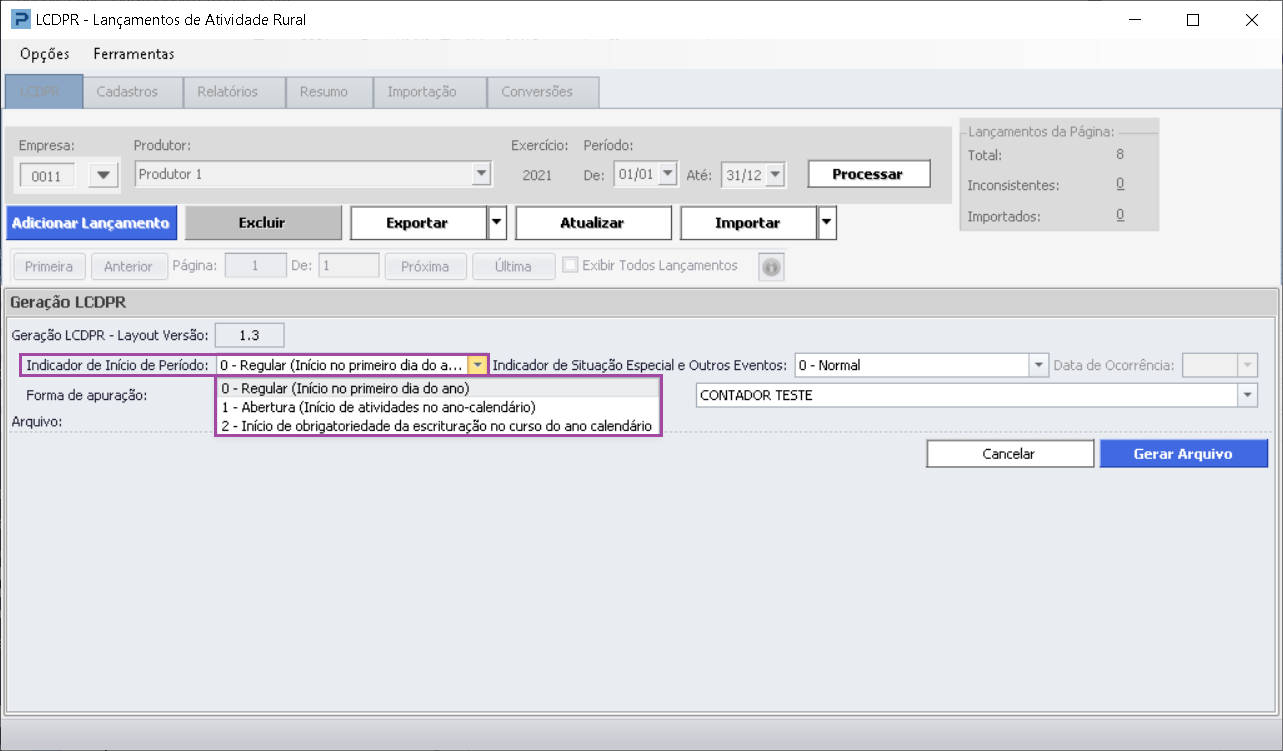Viewport: 1283px width, 751px height.
Task: Expand the CONTADOR TESTE combo box
Action: coord(1248,395)
